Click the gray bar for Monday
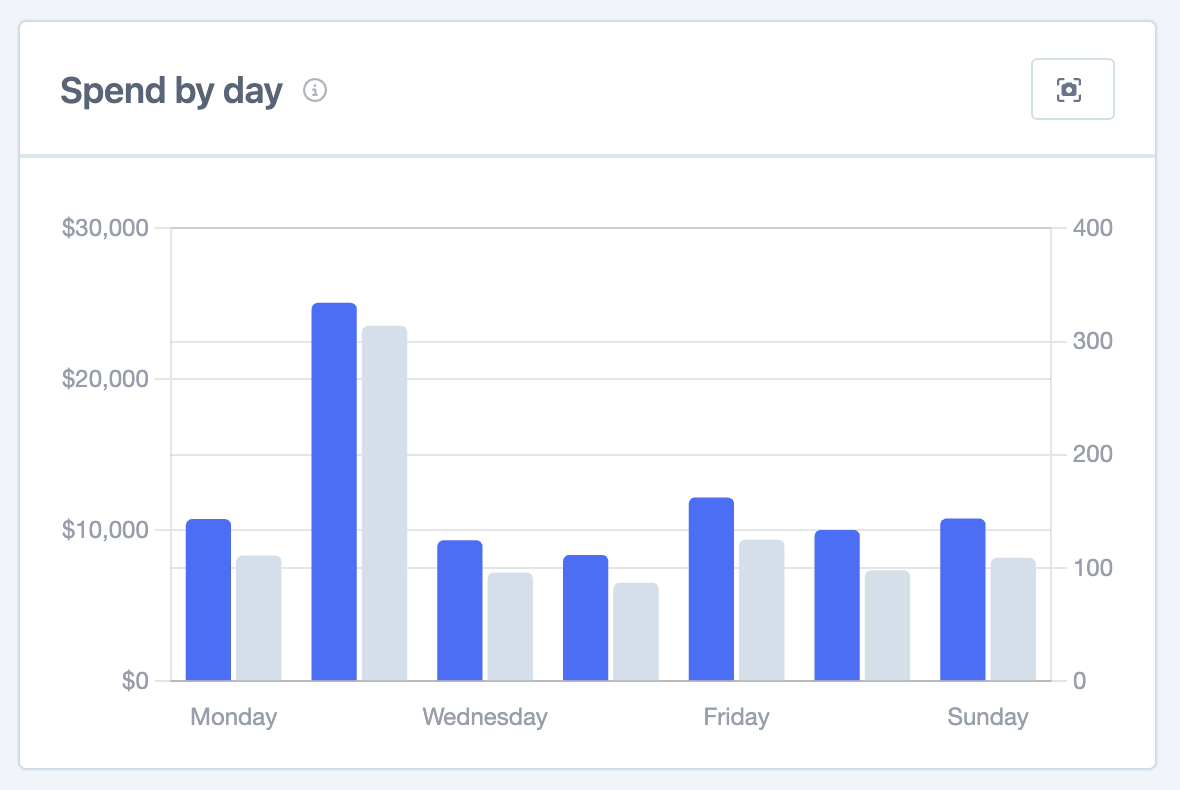This screenshot has width=1180, height=790. (x=259, y=618)
